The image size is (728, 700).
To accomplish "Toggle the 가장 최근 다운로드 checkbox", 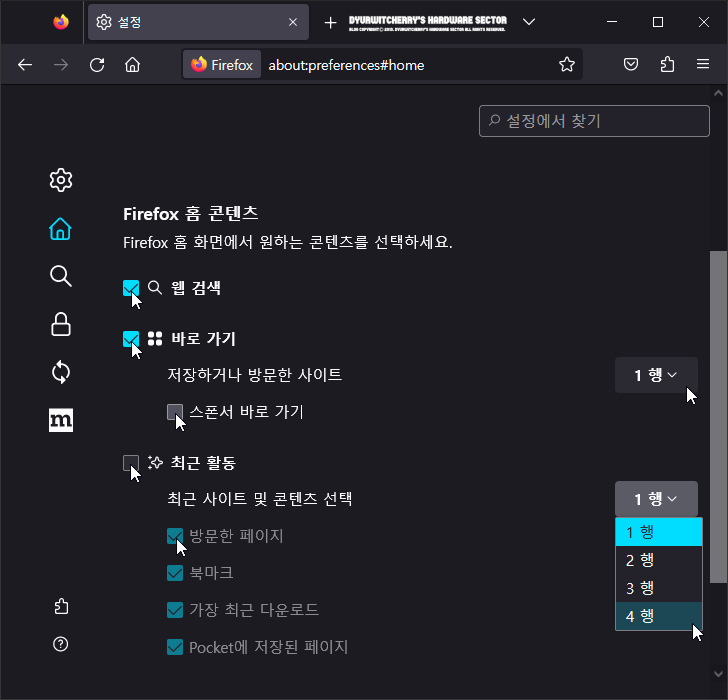I will 175,609.
